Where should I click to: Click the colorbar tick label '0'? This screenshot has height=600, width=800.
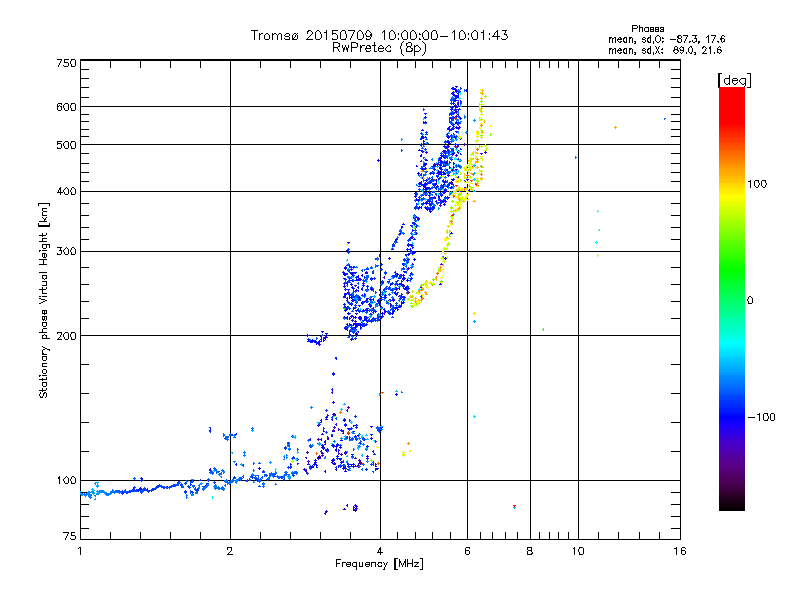[x=750, y=301]
